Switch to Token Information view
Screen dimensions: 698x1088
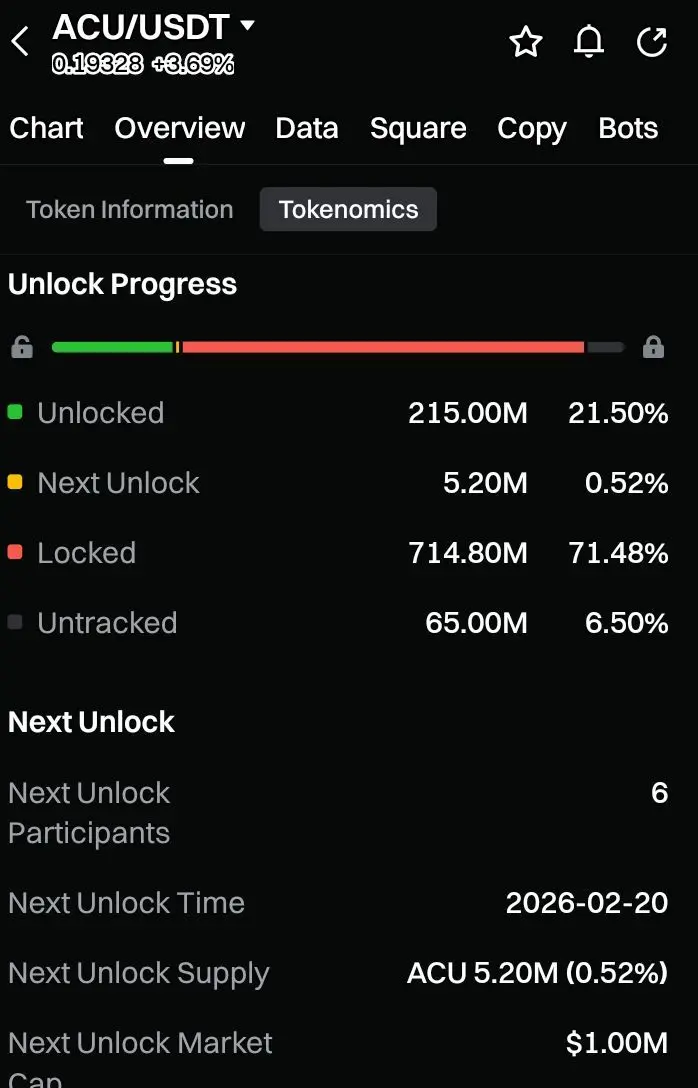pos(130,210)
